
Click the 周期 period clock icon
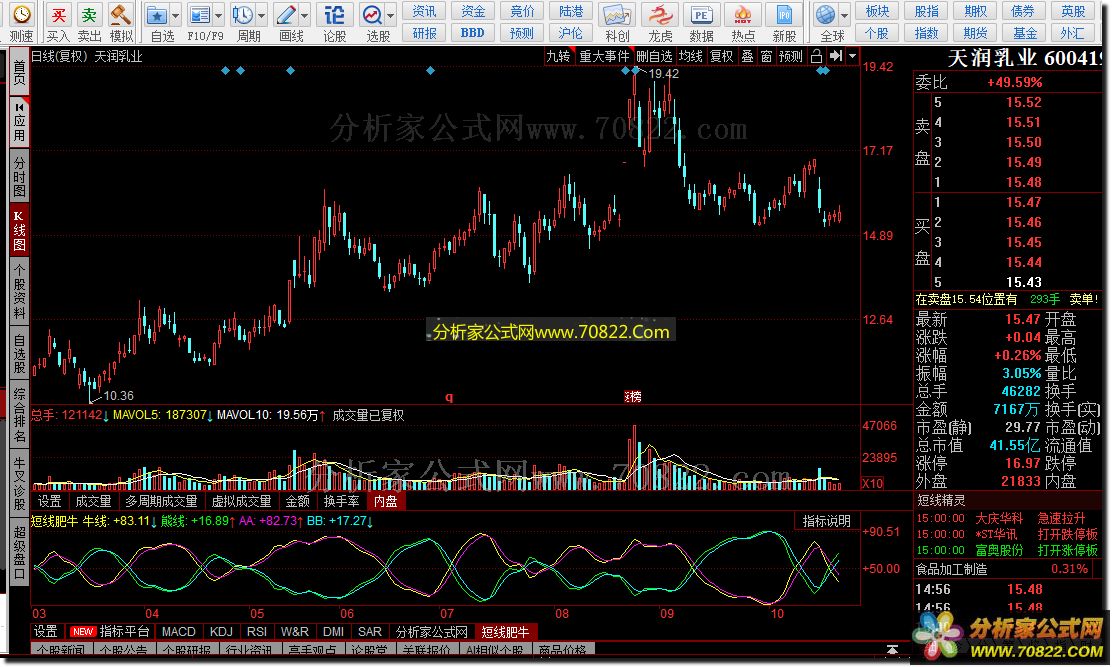pyautogui.click(x=243, y=14)
